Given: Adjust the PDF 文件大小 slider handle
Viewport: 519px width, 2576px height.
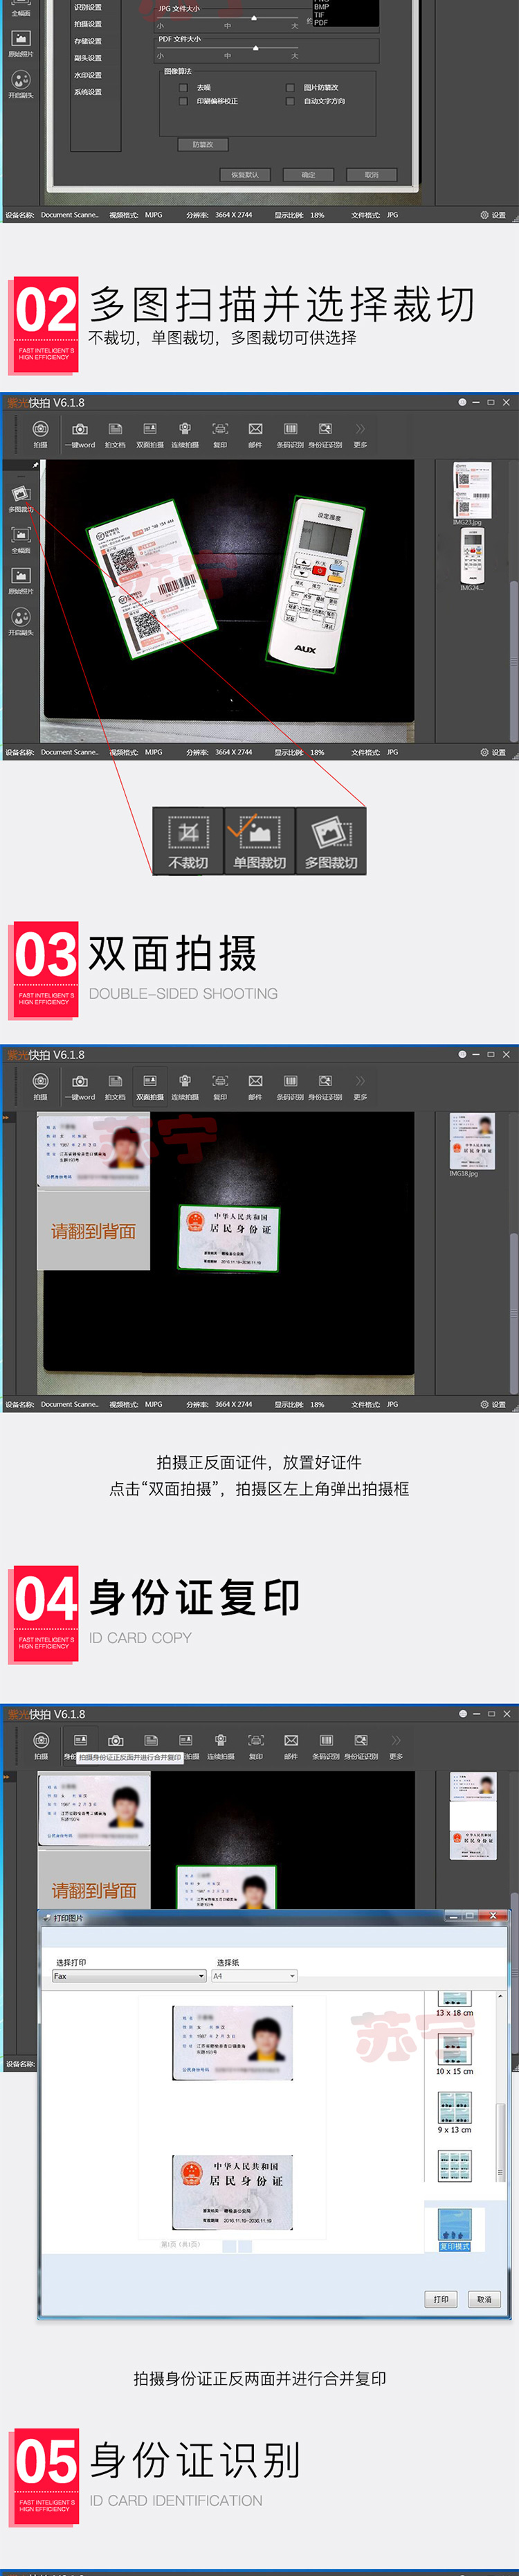Looking at the screenshot, I should 256,48.
